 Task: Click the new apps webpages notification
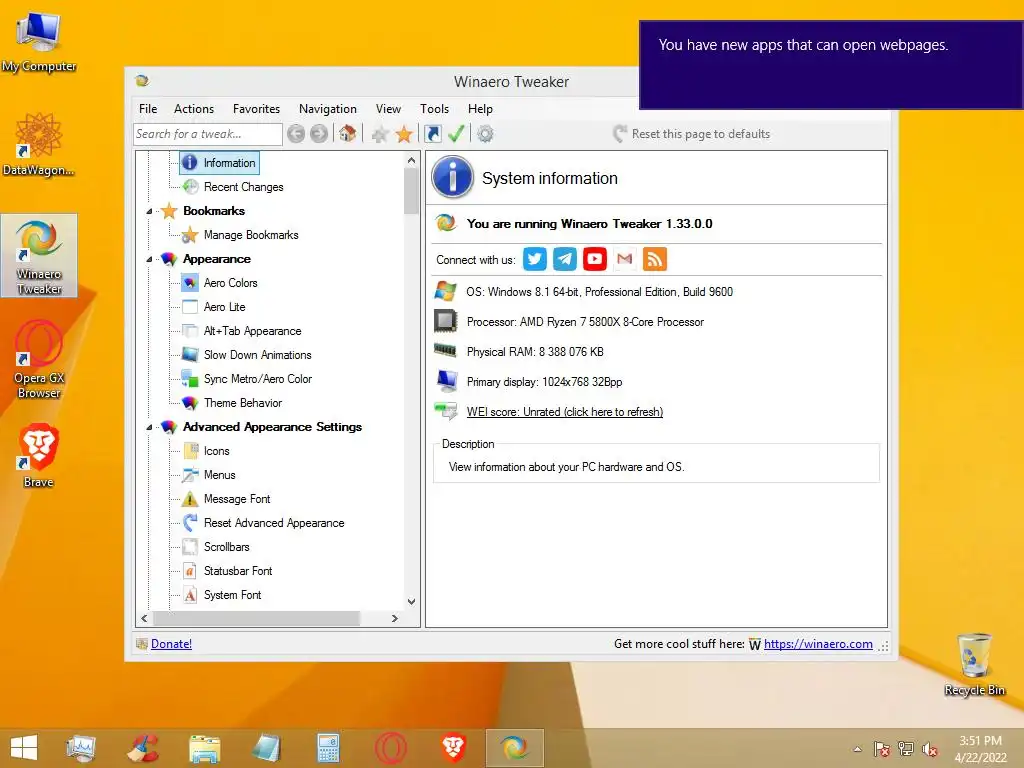831,65
